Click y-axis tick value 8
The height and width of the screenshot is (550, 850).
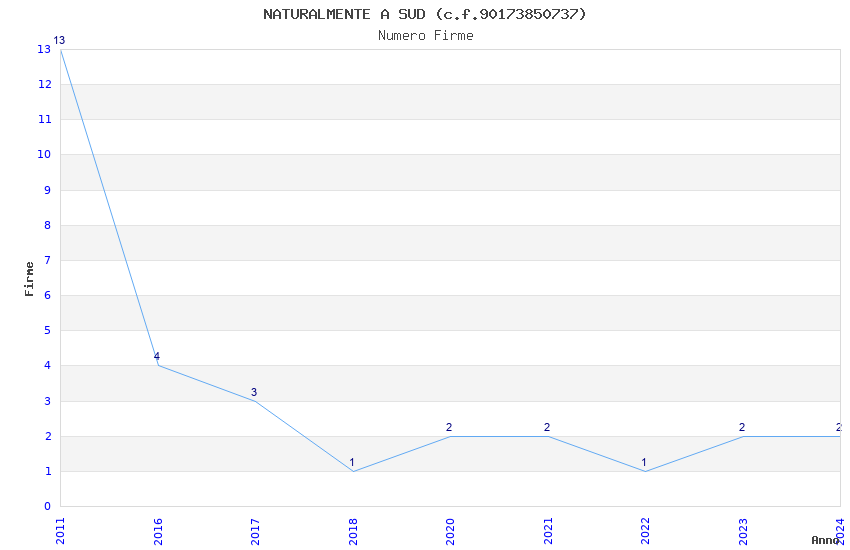pos(48,225)
